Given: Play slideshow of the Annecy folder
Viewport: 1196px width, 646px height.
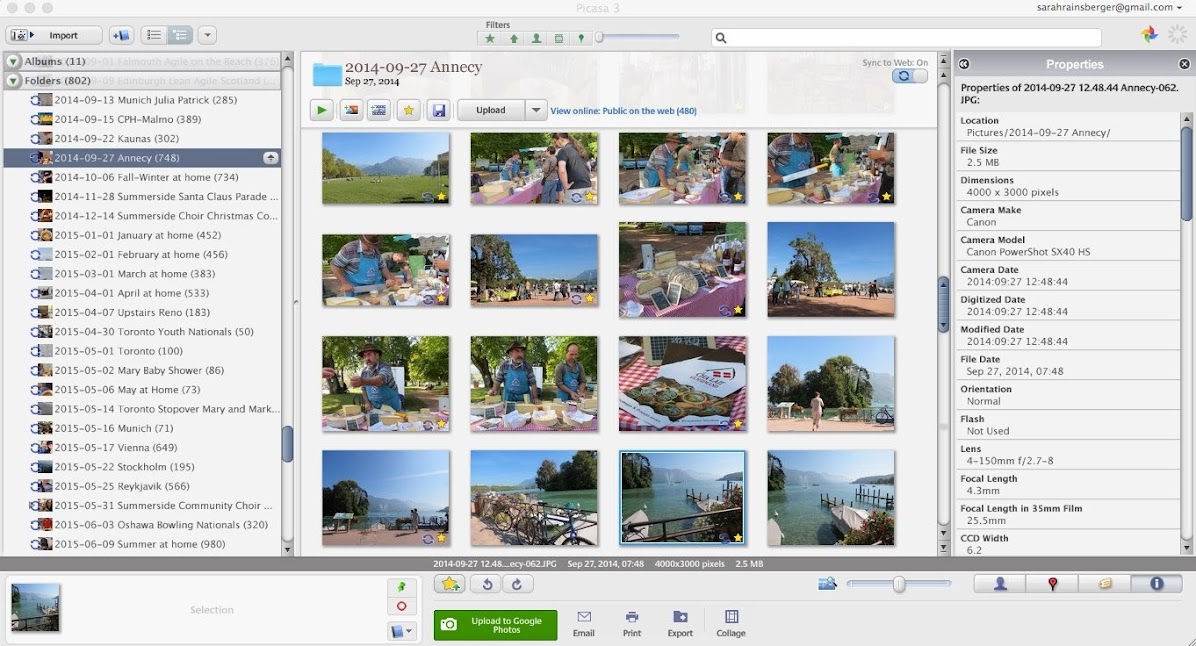Looking at the screenshot, I should pos(322,111).
